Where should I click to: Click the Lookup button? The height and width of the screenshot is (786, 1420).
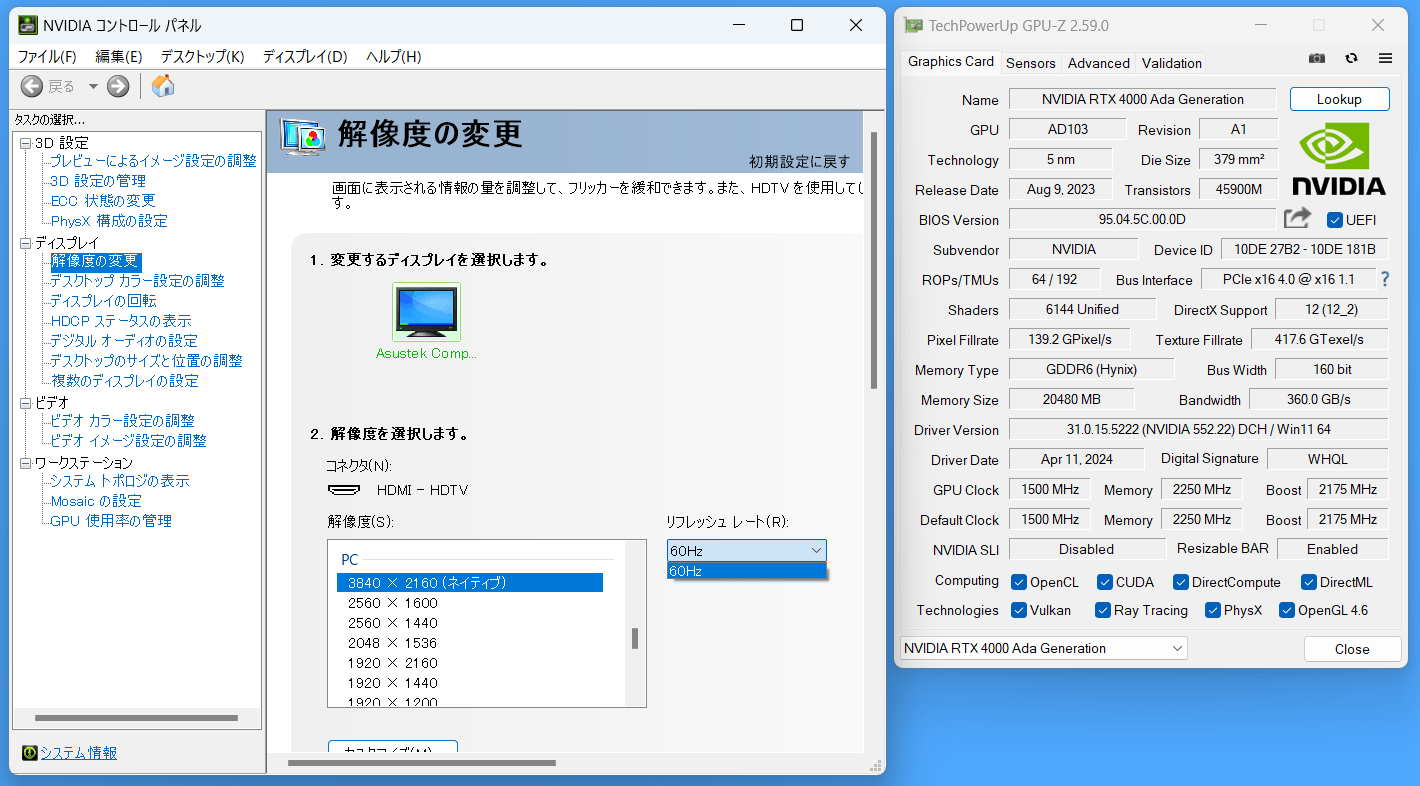click(1339, 99)
